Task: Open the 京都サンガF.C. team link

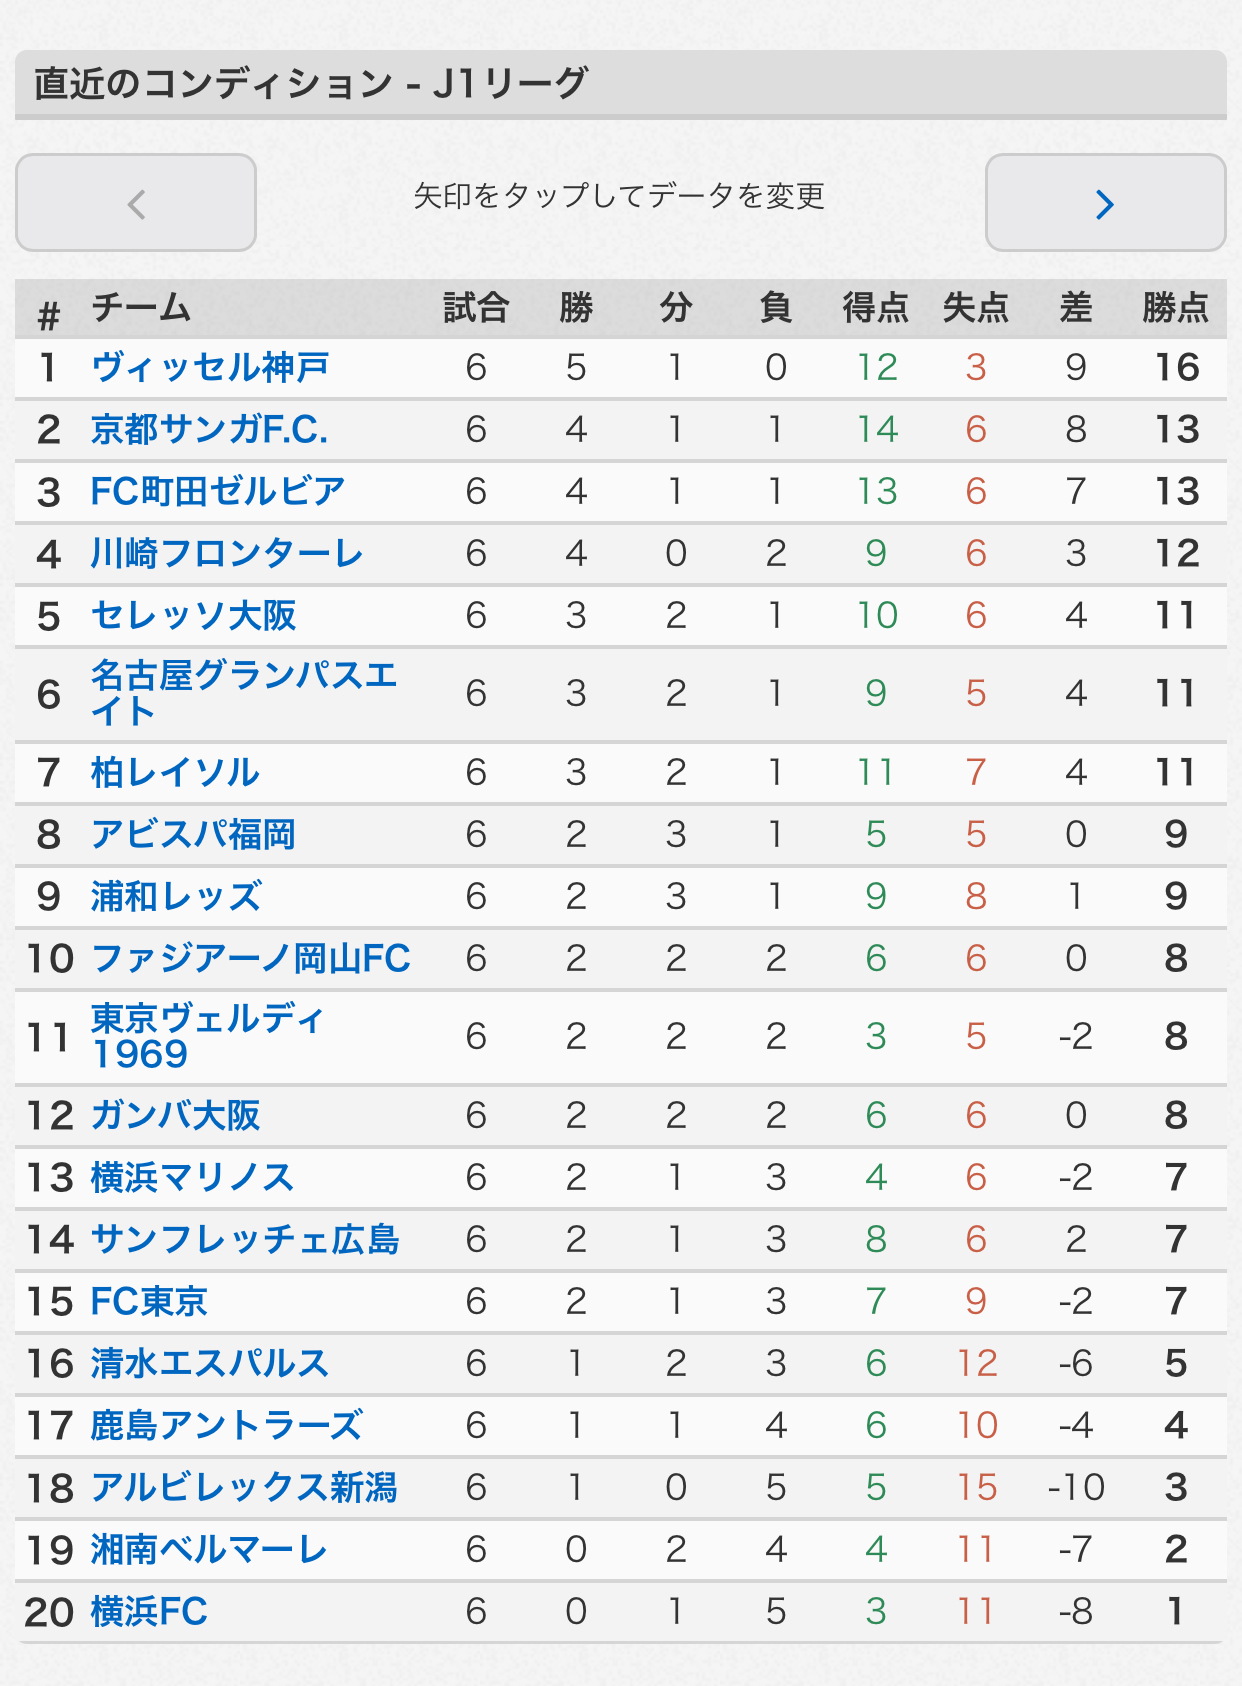Action: point(209,430)
